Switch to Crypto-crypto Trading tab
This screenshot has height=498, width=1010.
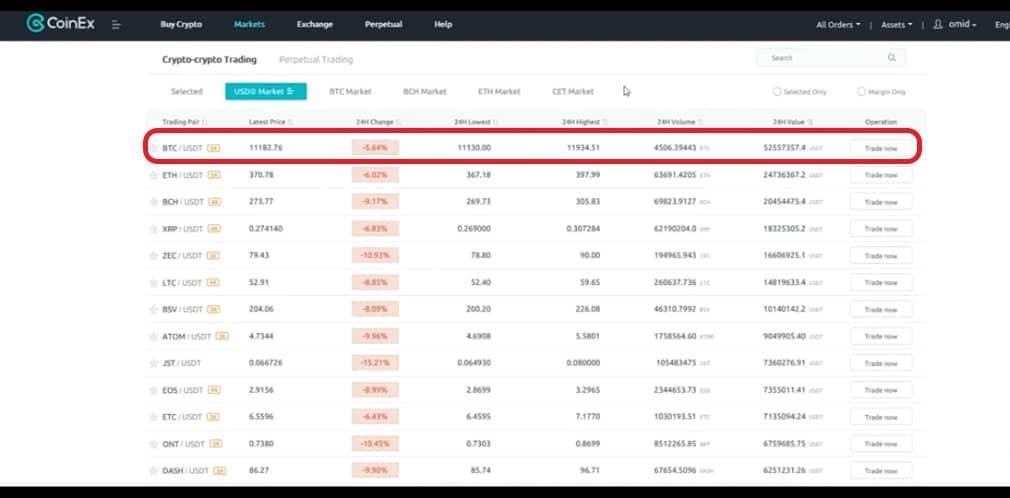(x=209, y=59)
